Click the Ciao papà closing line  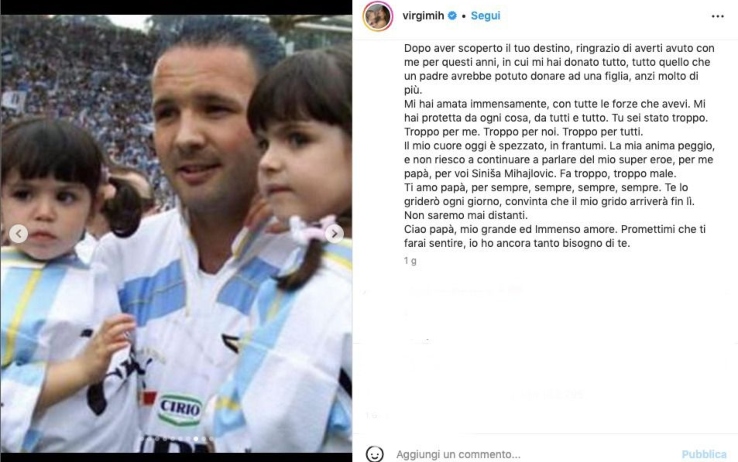pos(555,230)
